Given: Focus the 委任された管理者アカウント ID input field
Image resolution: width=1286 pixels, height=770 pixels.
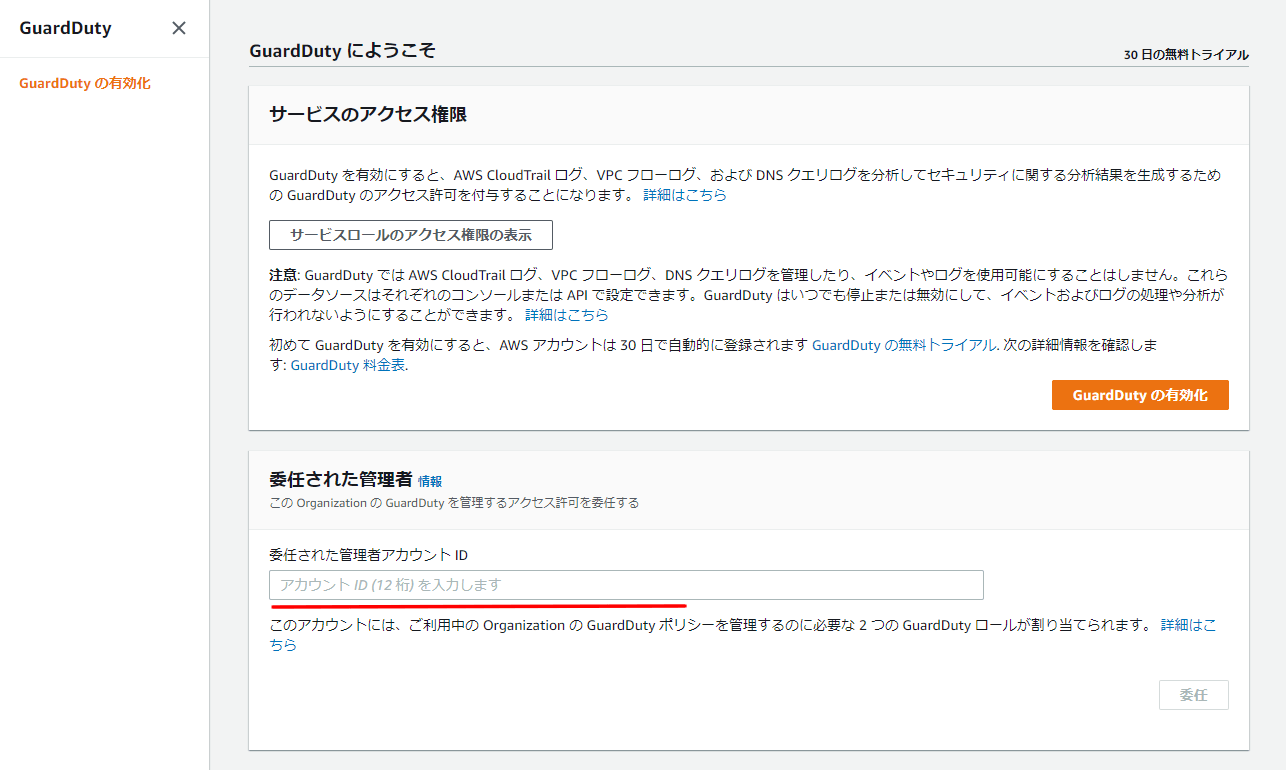Looking at the screenshot, I should pos(626,585).
